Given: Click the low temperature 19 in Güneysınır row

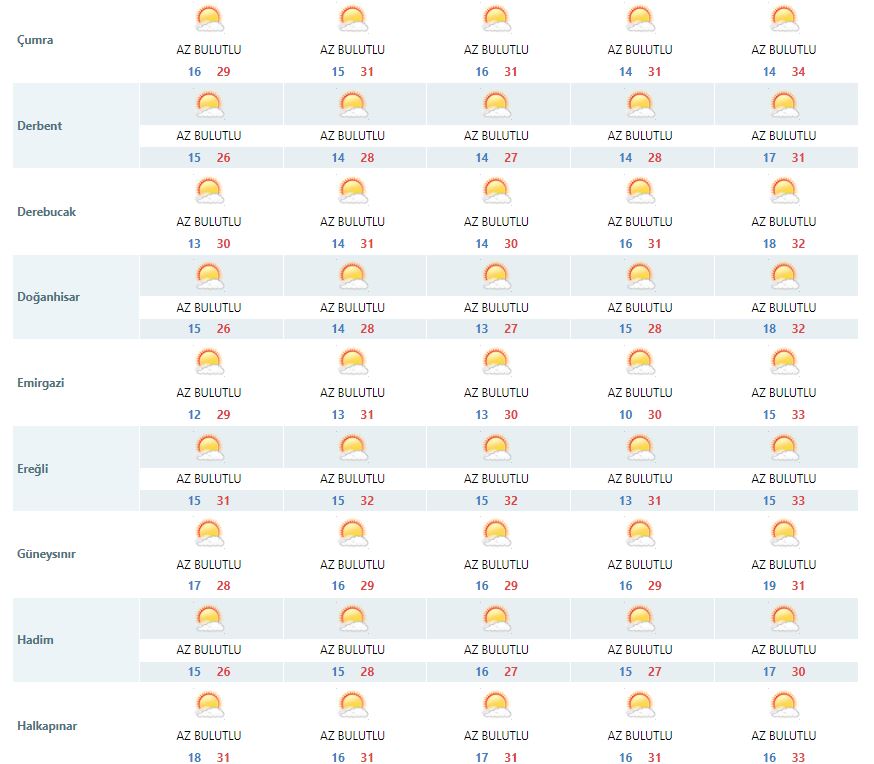Looking at the screenshot, I should click(770, 586).
